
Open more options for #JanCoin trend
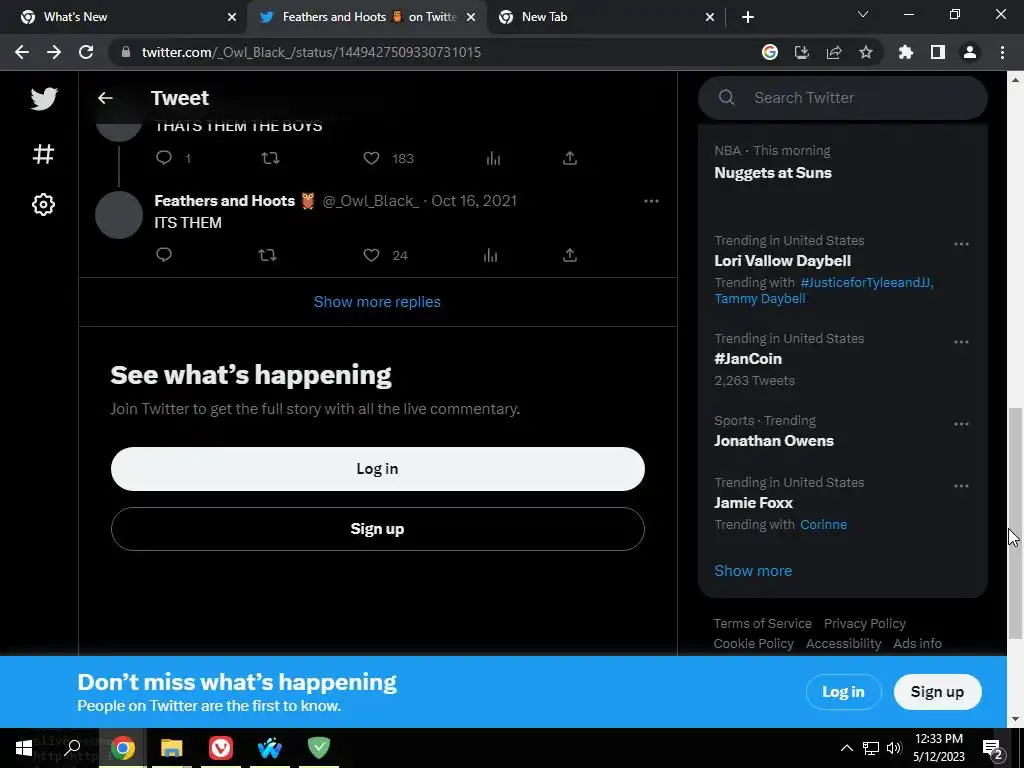point(961,342)
